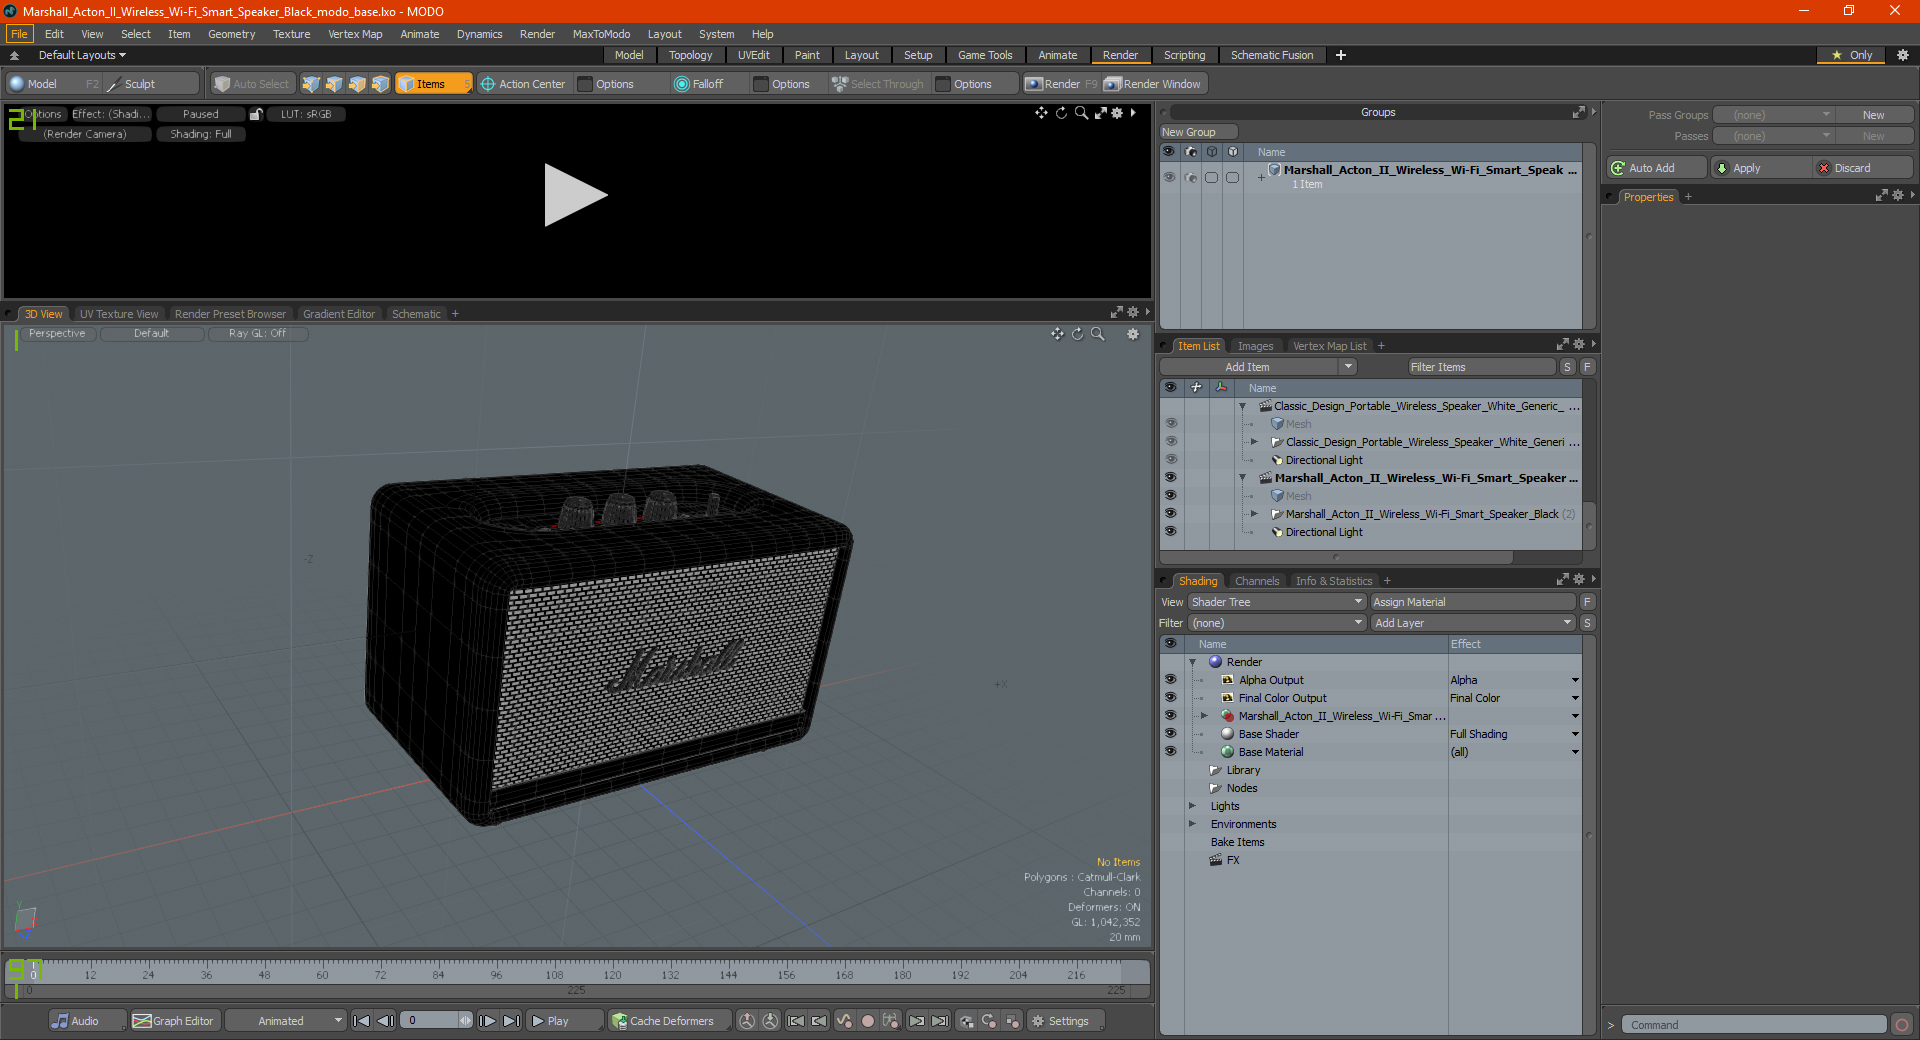Collapse the Classic_Design_Portable scene tree
Viewport: 1920px width, 1040px height.
coord(1243,406)
